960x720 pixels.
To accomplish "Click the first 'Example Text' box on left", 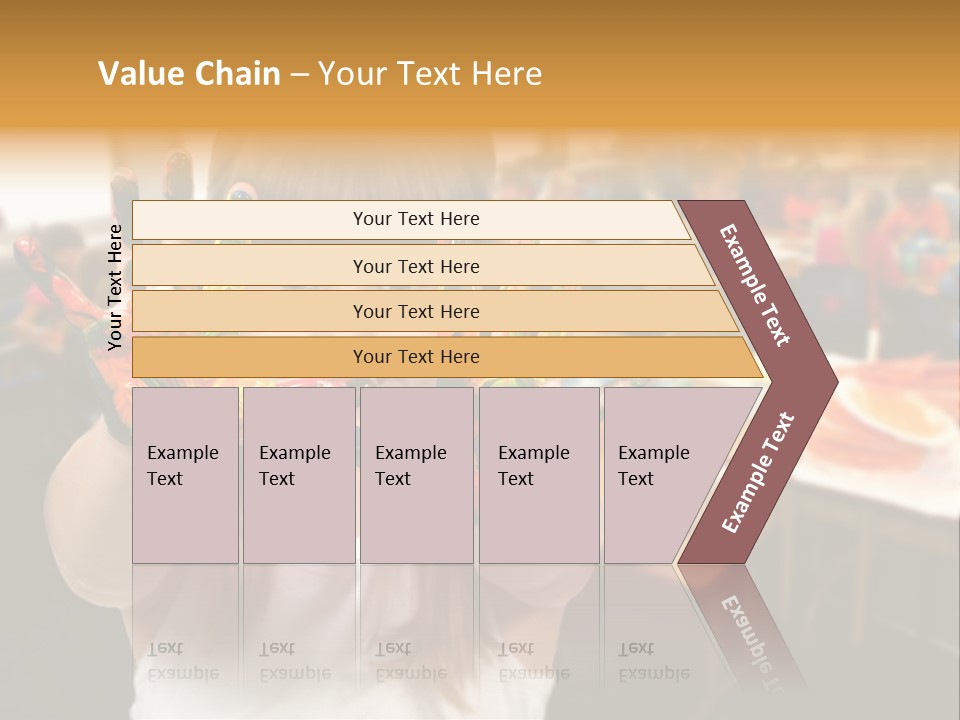I will coord(185,474).
